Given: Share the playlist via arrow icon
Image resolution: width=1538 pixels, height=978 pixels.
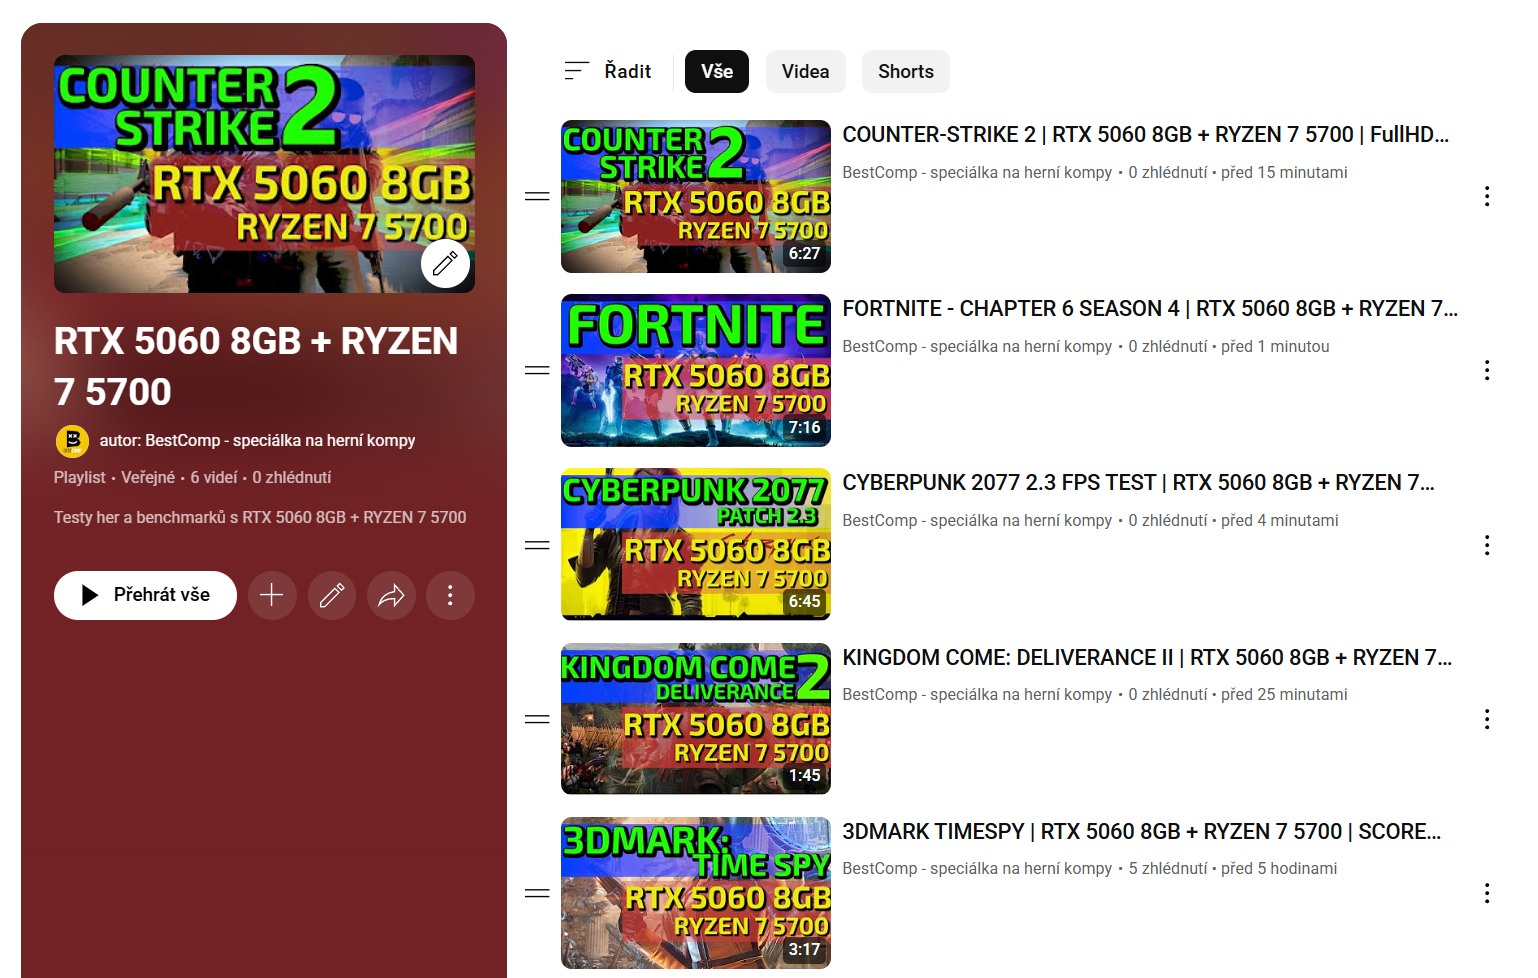Looking at the screenshot, I should tap(391, 595).
